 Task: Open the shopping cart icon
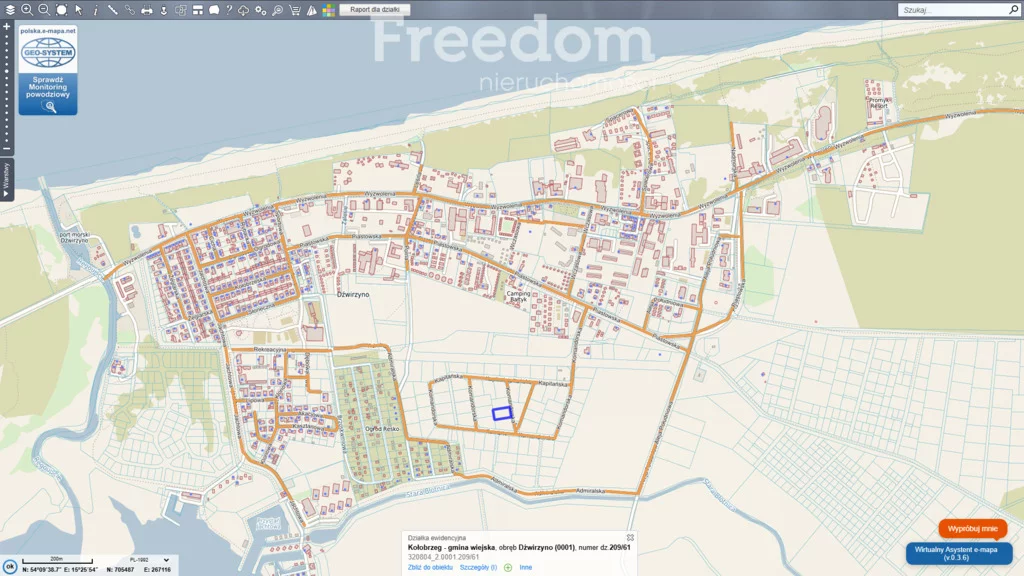294,9
